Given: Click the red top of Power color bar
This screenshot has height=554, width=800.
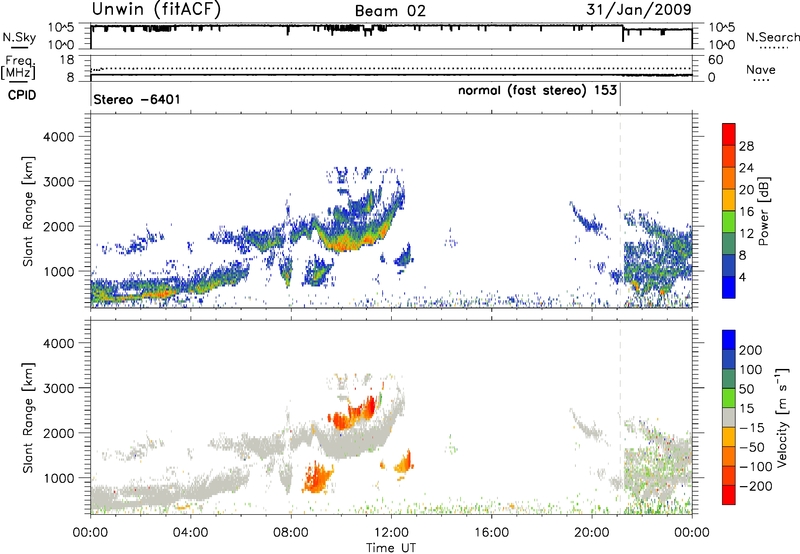Looking at the screenshot, I should [x=729, y=134].
